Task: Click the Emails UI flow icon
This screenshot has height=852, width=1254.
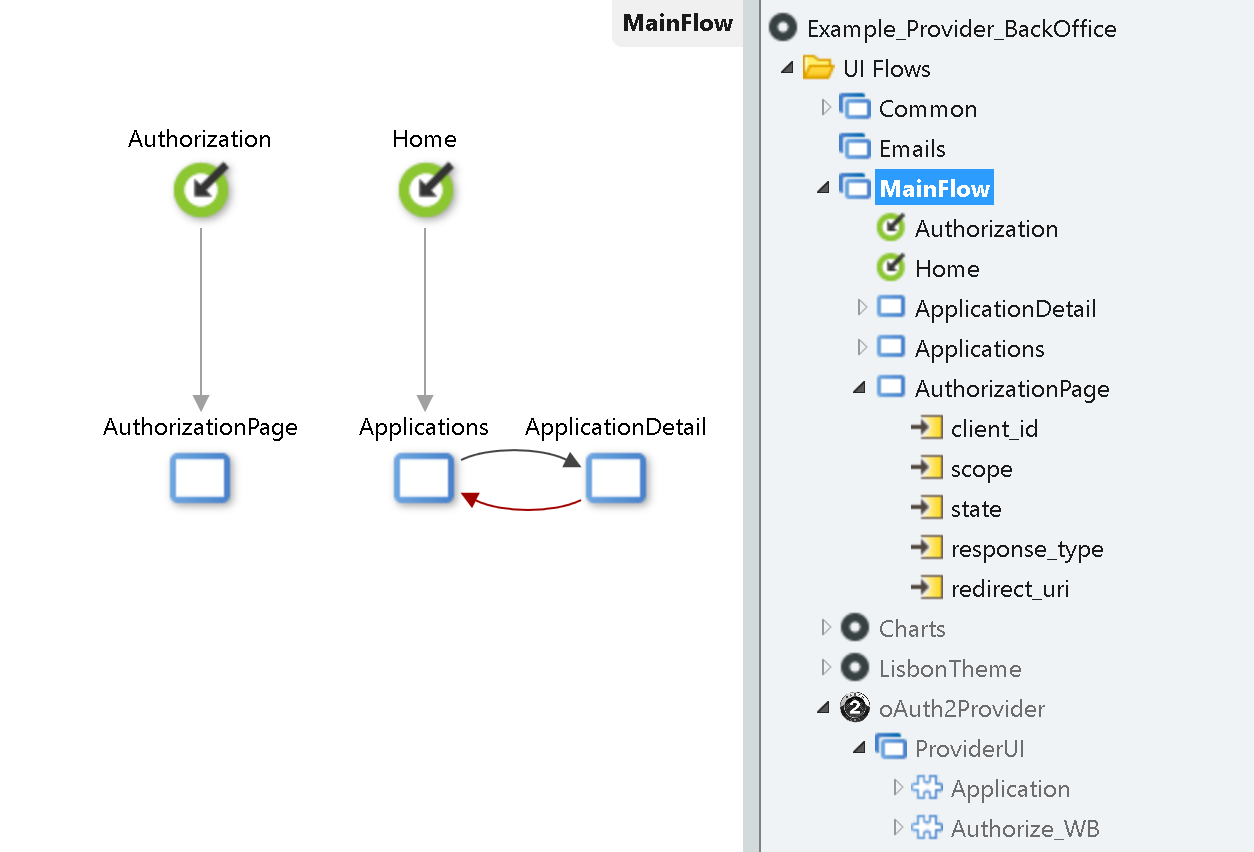Action: coord(856,146)
